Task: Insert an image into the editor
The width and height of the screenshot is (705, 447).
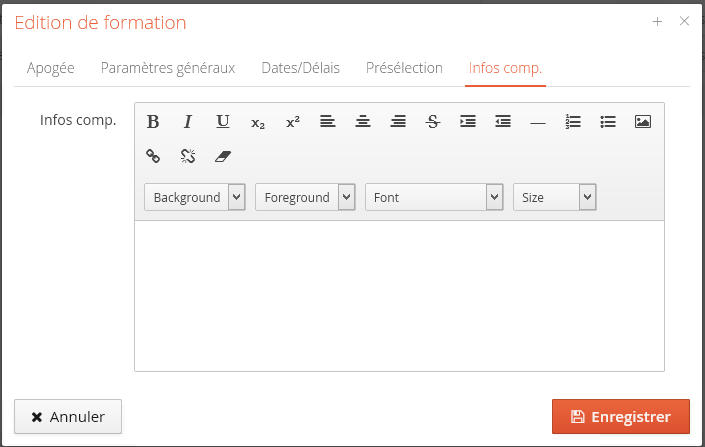Action: tap(643, 122)
